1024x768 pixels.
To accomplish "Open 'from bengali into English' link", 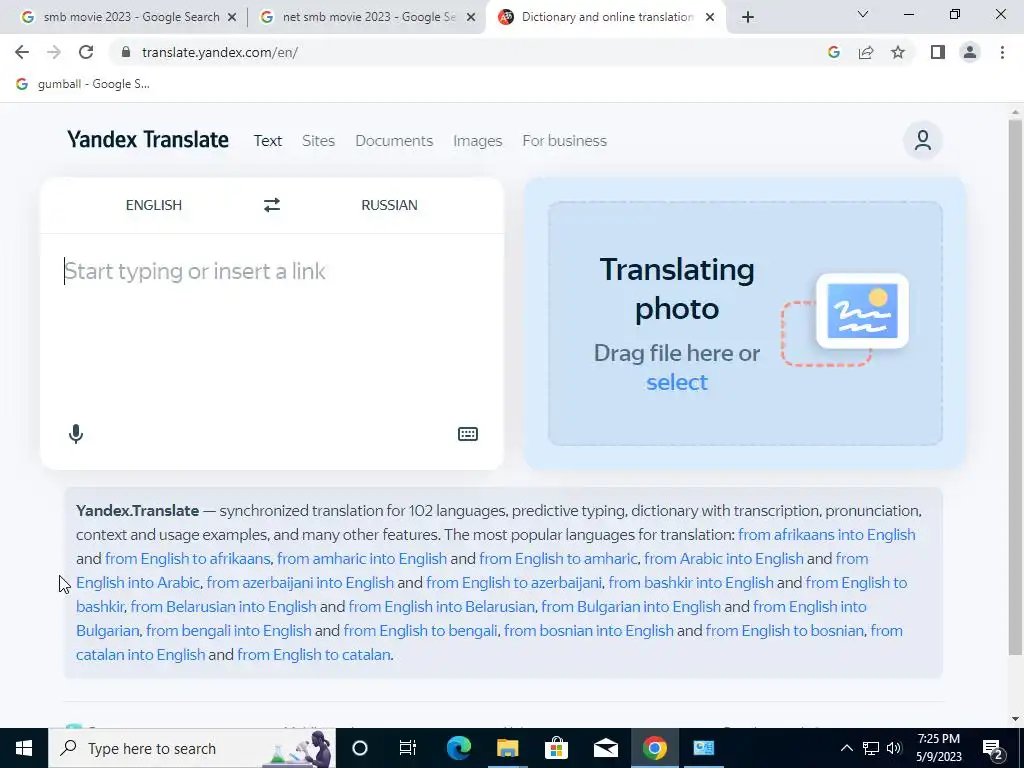I will [229, 631].
